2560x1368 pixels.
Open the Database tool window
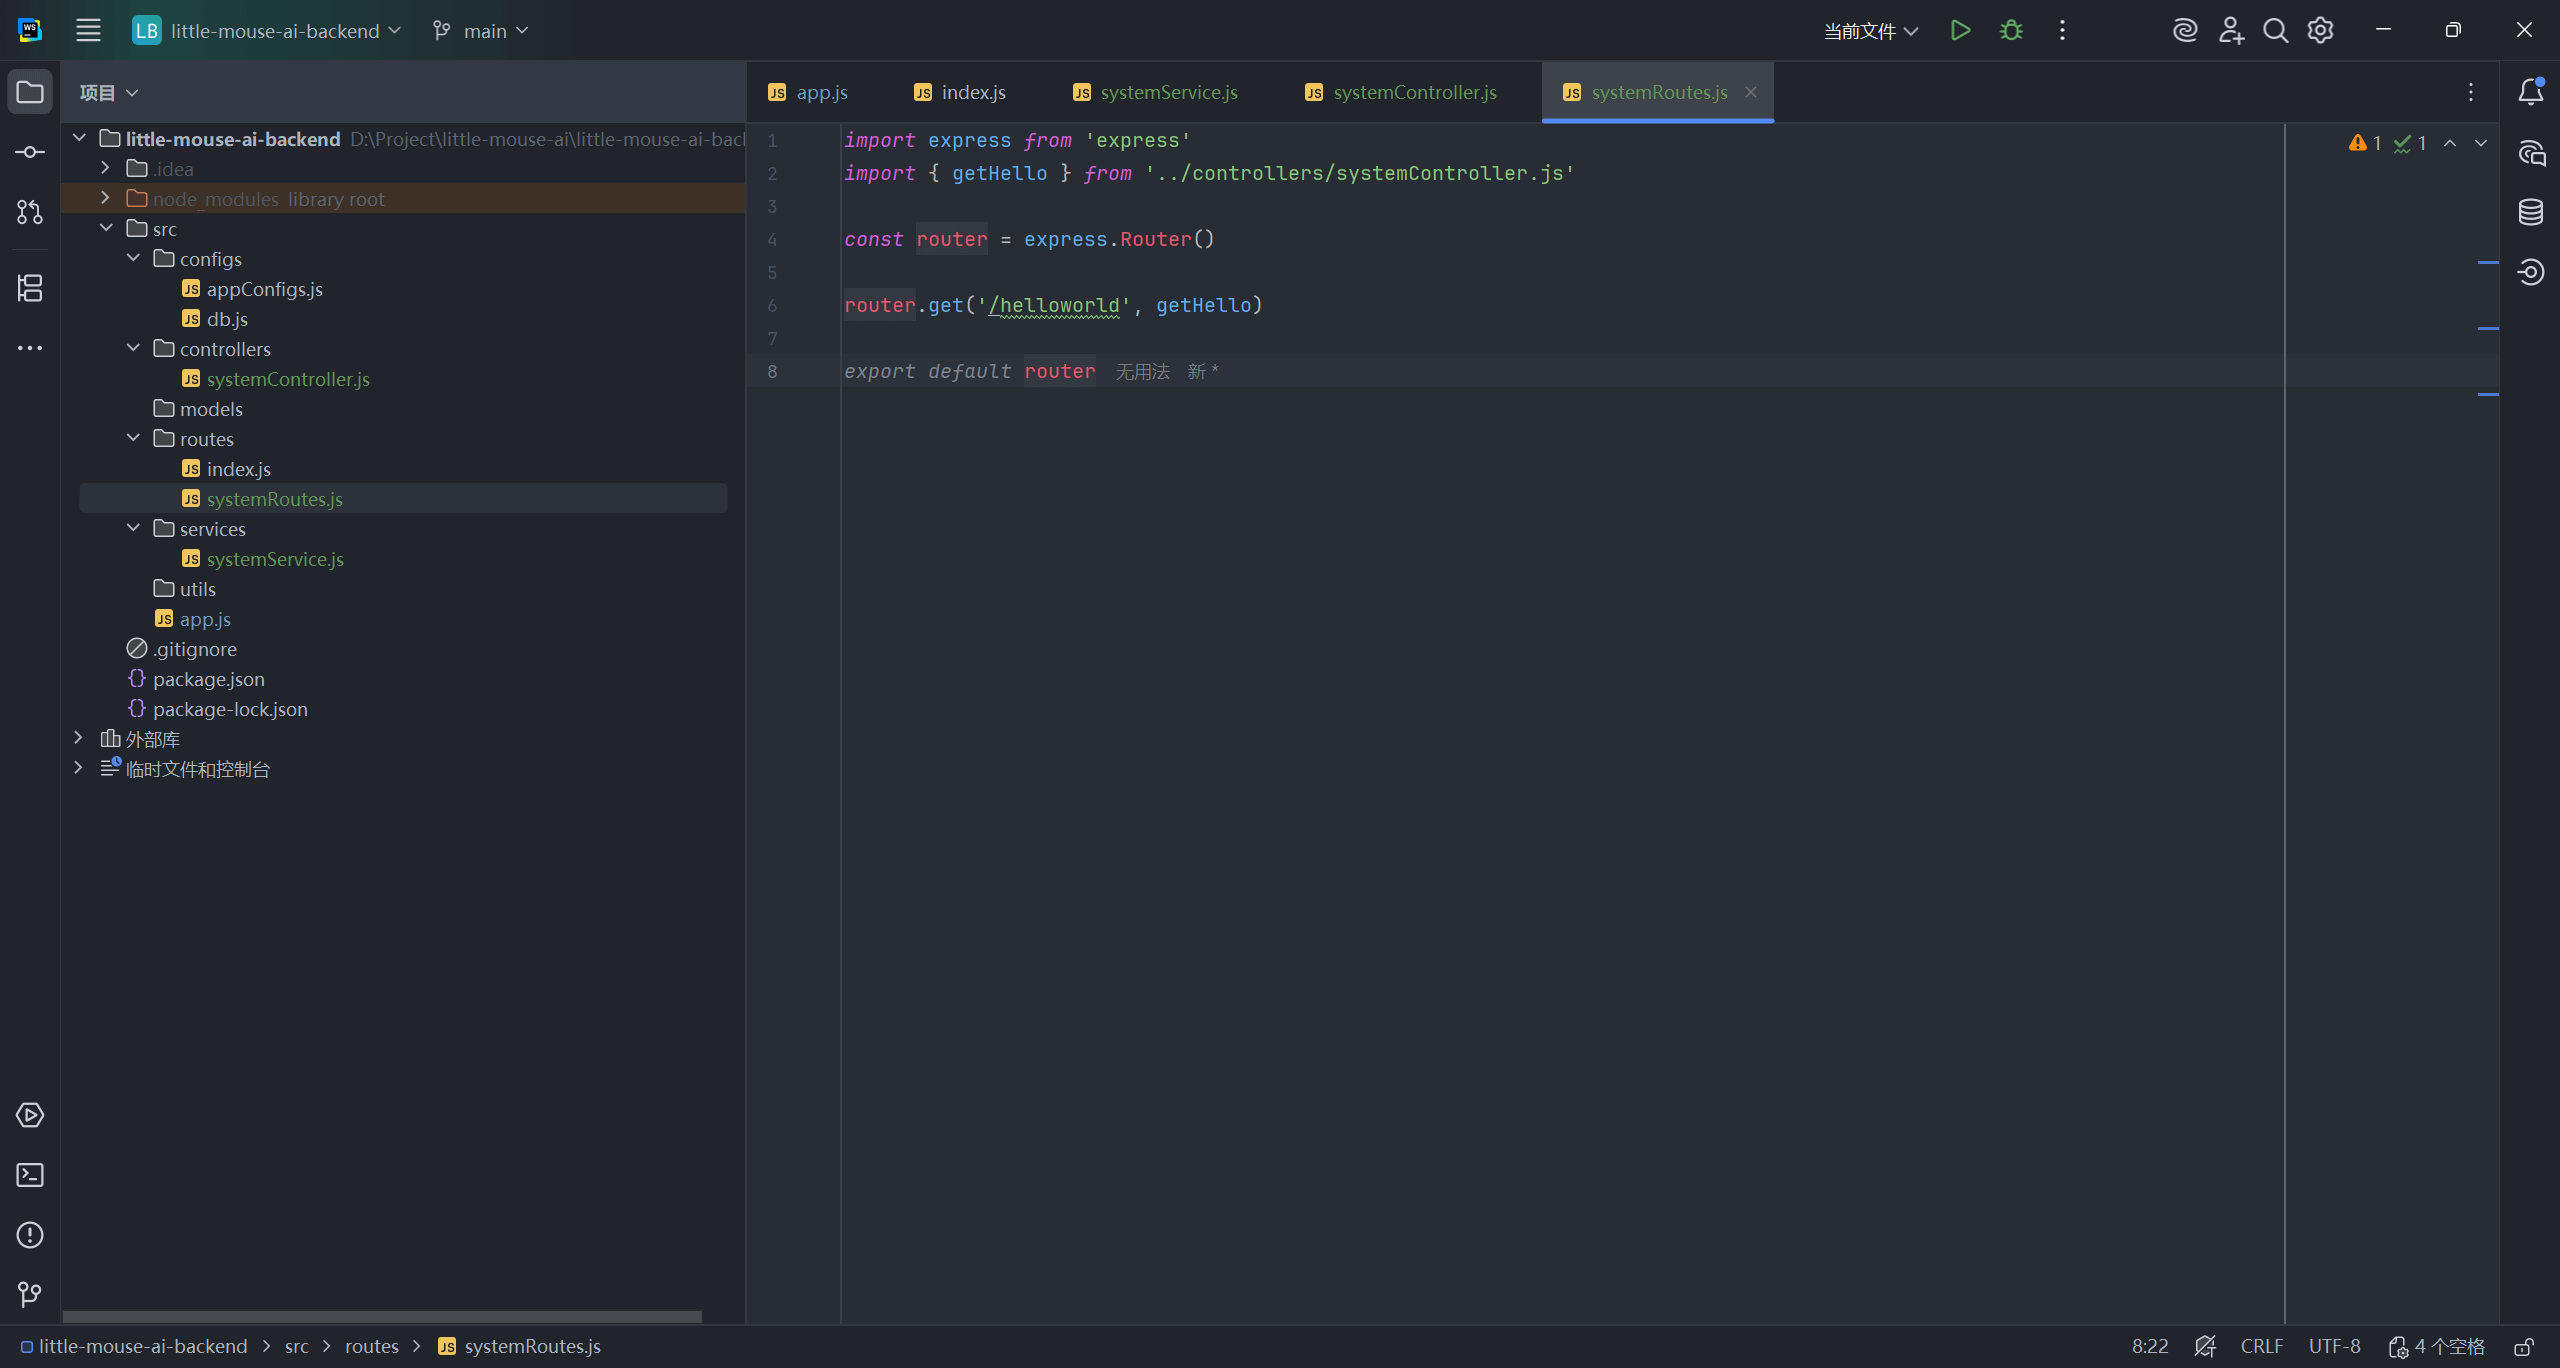click(2531, 212)
